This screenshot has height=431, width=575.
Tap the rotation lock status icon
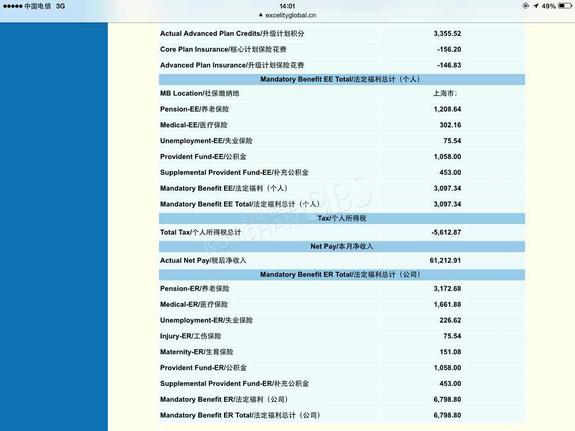525,6
